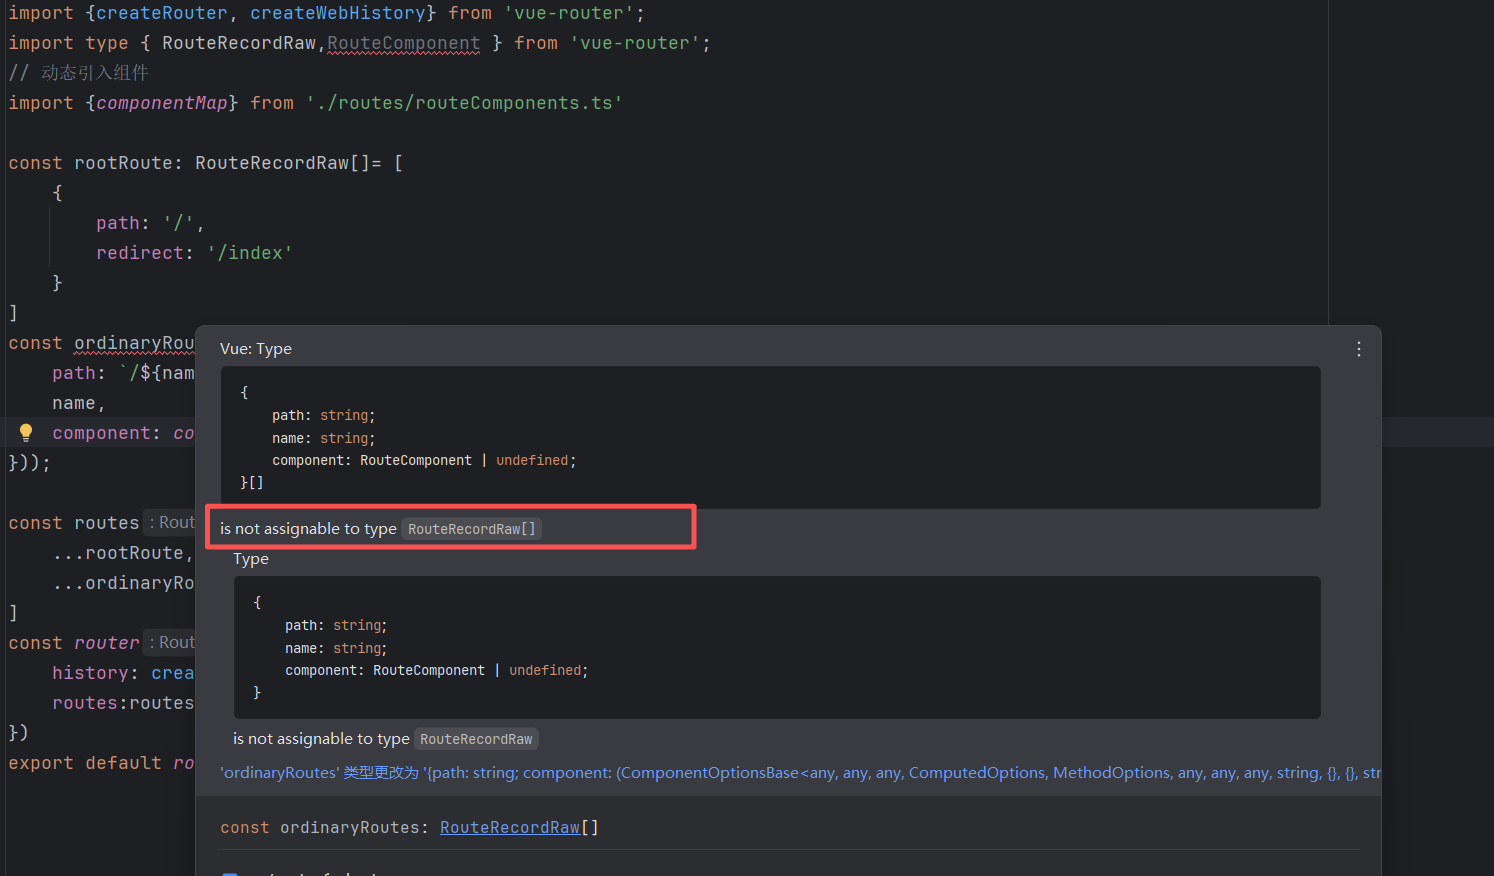1494x876 pixels.
Task: Click the RouteRecordRaw chip without brackets
Action: point(476,739)
